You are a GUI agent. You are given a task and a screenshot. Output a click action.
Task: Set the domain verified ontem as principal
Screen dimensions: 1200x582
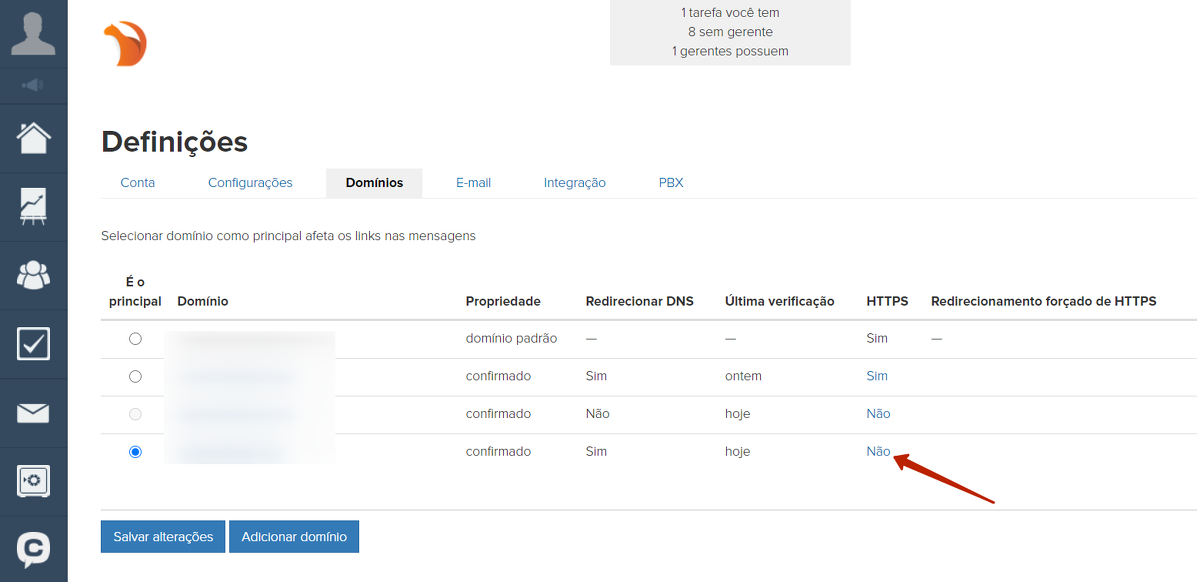tap(135, 377)
